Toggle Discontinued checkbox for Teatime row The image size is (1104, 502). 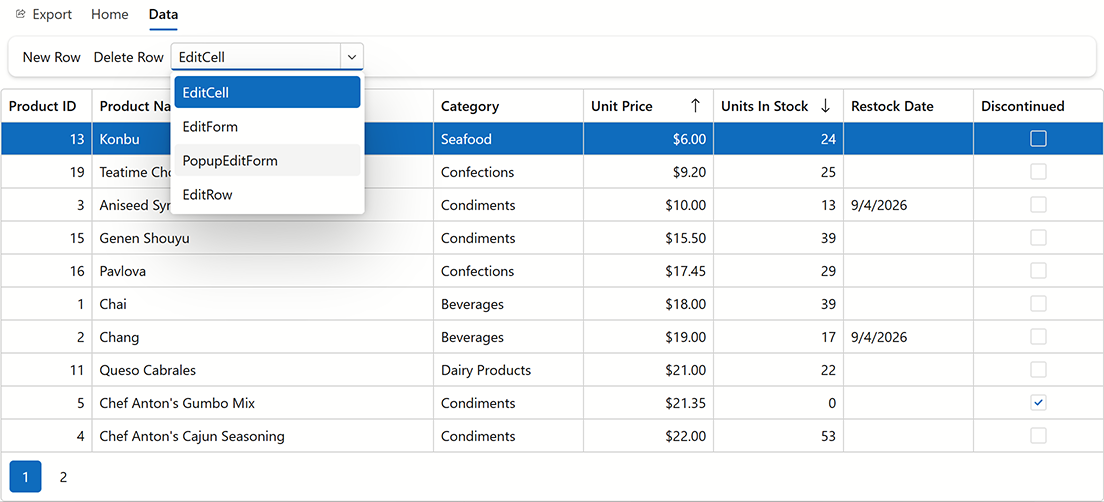pos(1038,172)
